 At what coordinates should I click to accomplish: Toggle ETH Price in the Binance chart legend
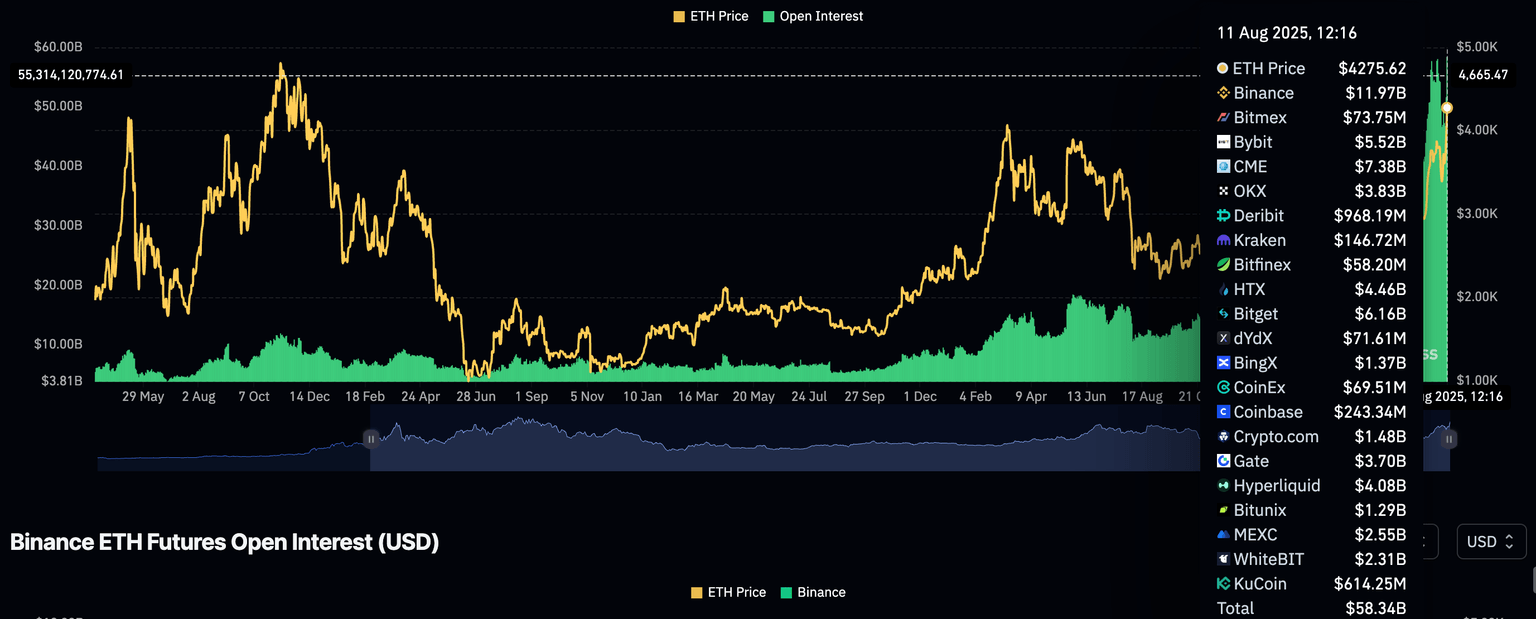click(727, 592)
